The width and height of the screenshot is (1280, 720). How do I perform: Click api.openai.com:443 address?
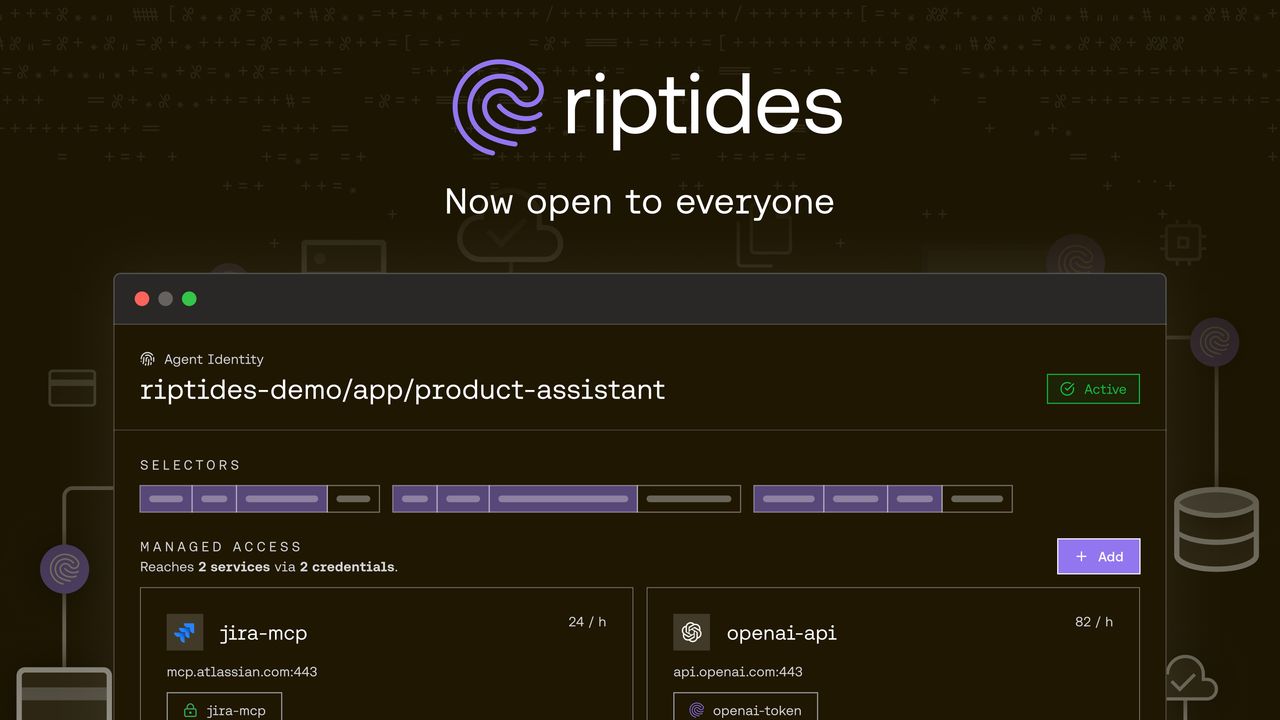(738, 671)
